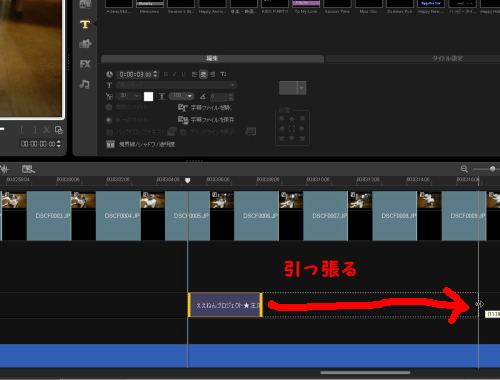Click the zoom out magnifier on timeline
Screen dimensions: 500x380
click(x=464, y=169)
